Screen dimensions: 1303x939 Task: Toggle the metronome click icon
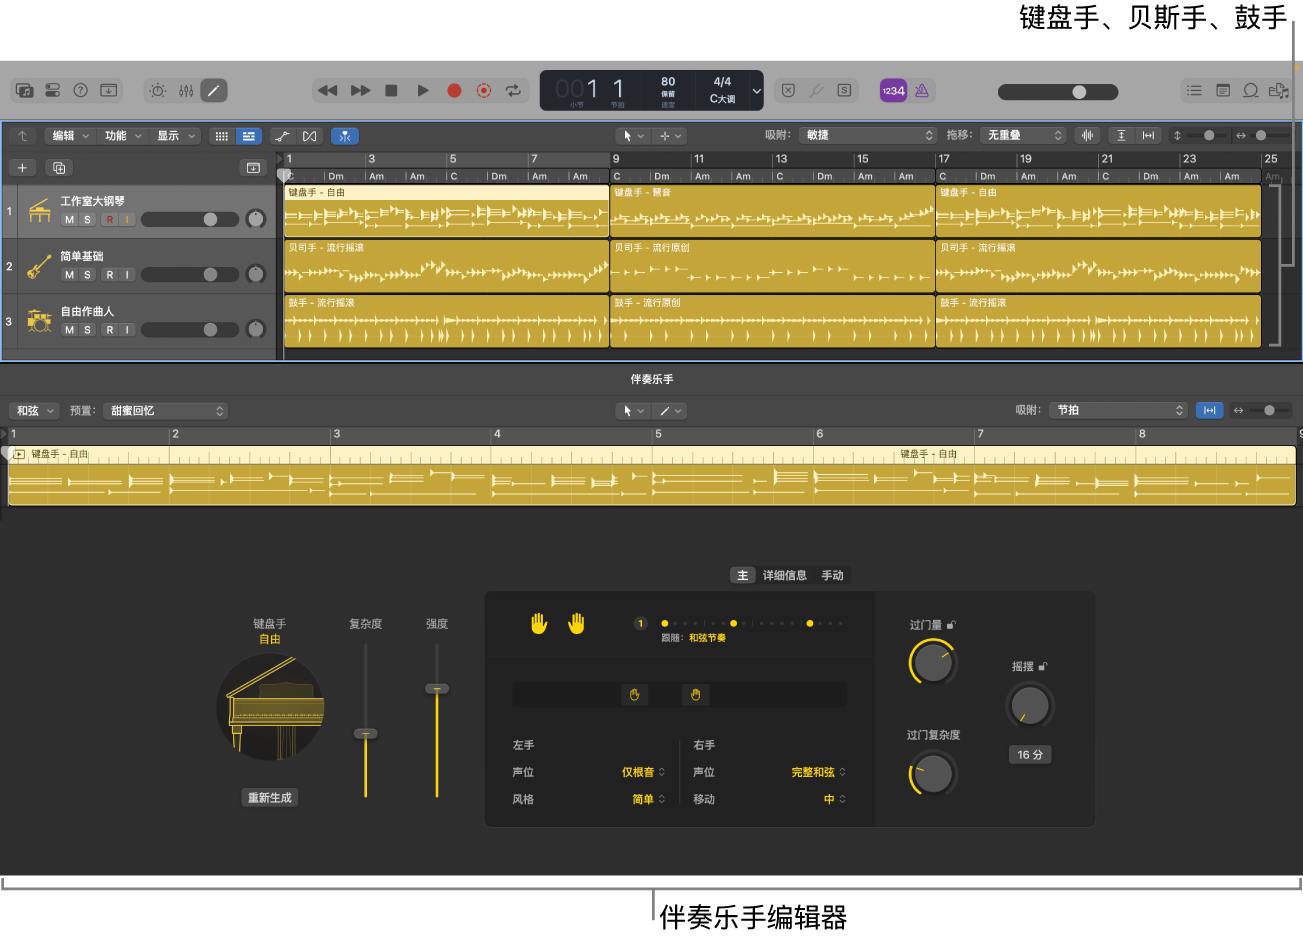click(922, 90)
